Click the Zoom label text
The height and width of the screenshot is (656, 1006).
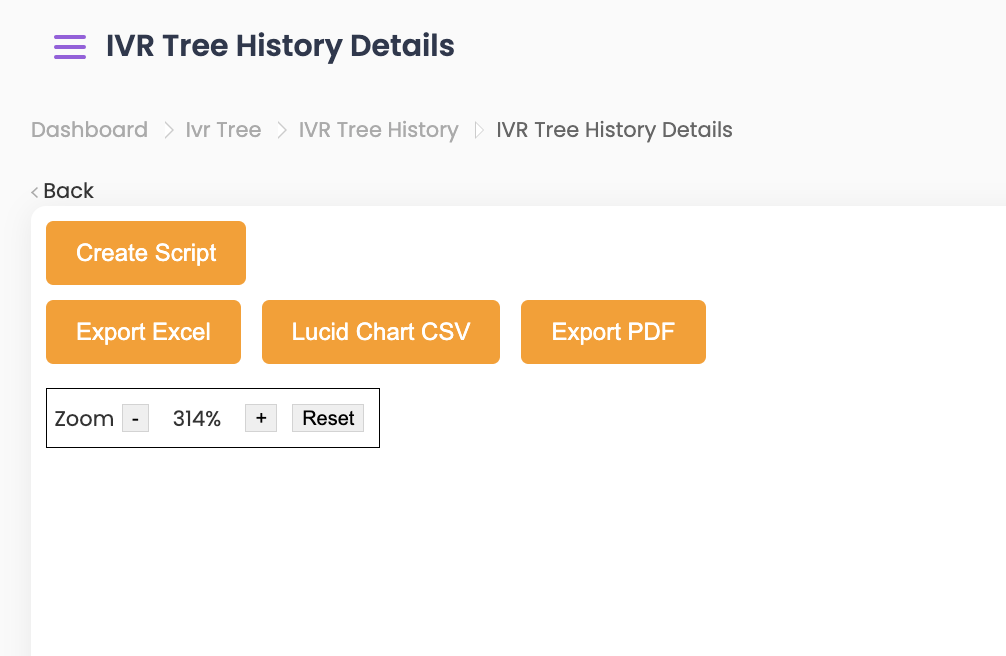[x=84, y=419]
